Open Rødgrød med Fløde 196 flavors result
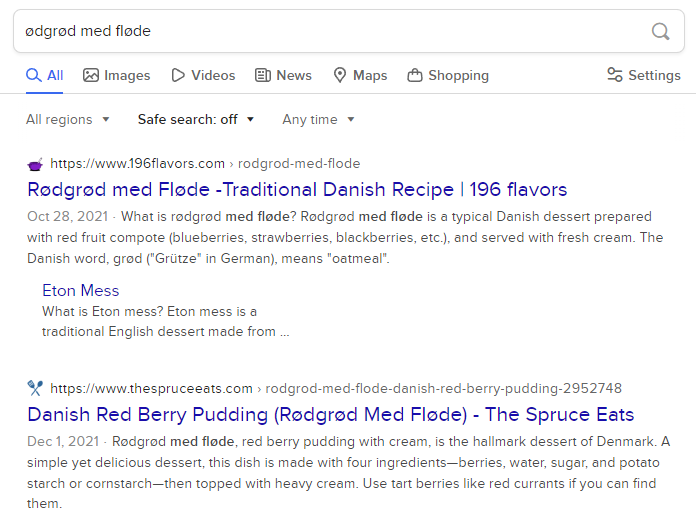The width and height of the screenshot is (696, 527). pos(297,190)
